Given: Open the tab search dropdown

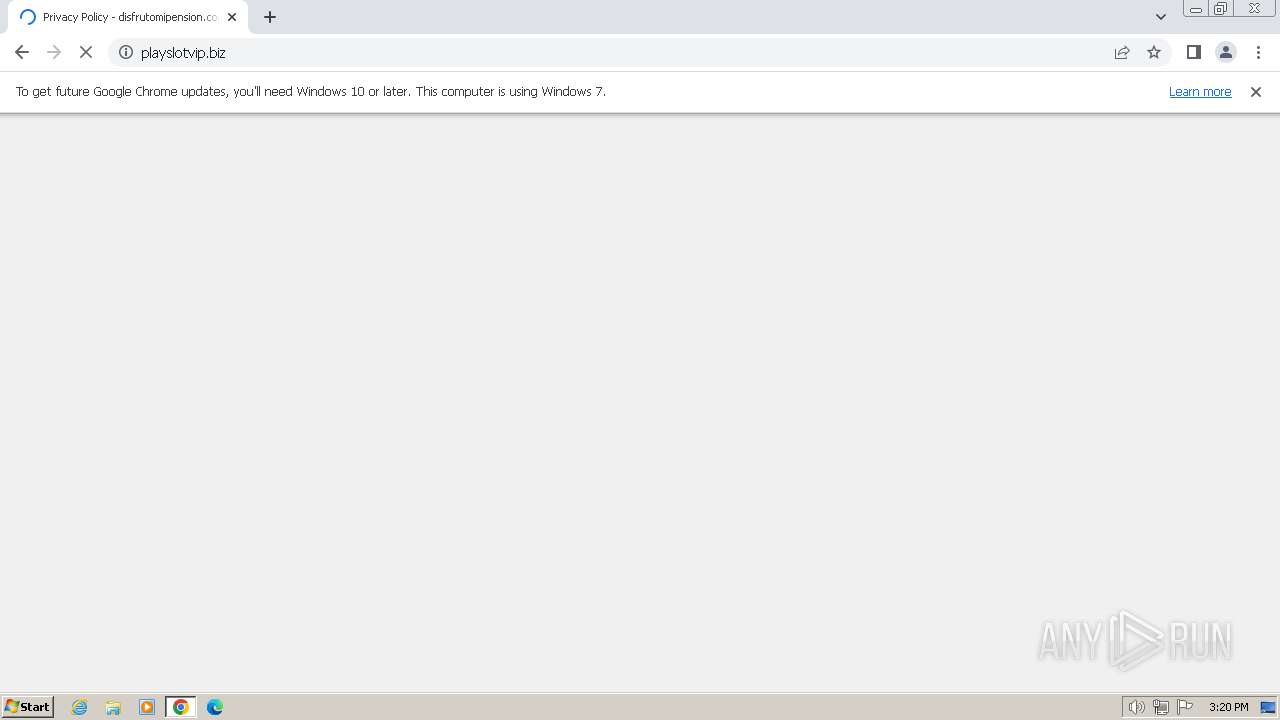Looking at the screenshot, I should click(1161, 17).
